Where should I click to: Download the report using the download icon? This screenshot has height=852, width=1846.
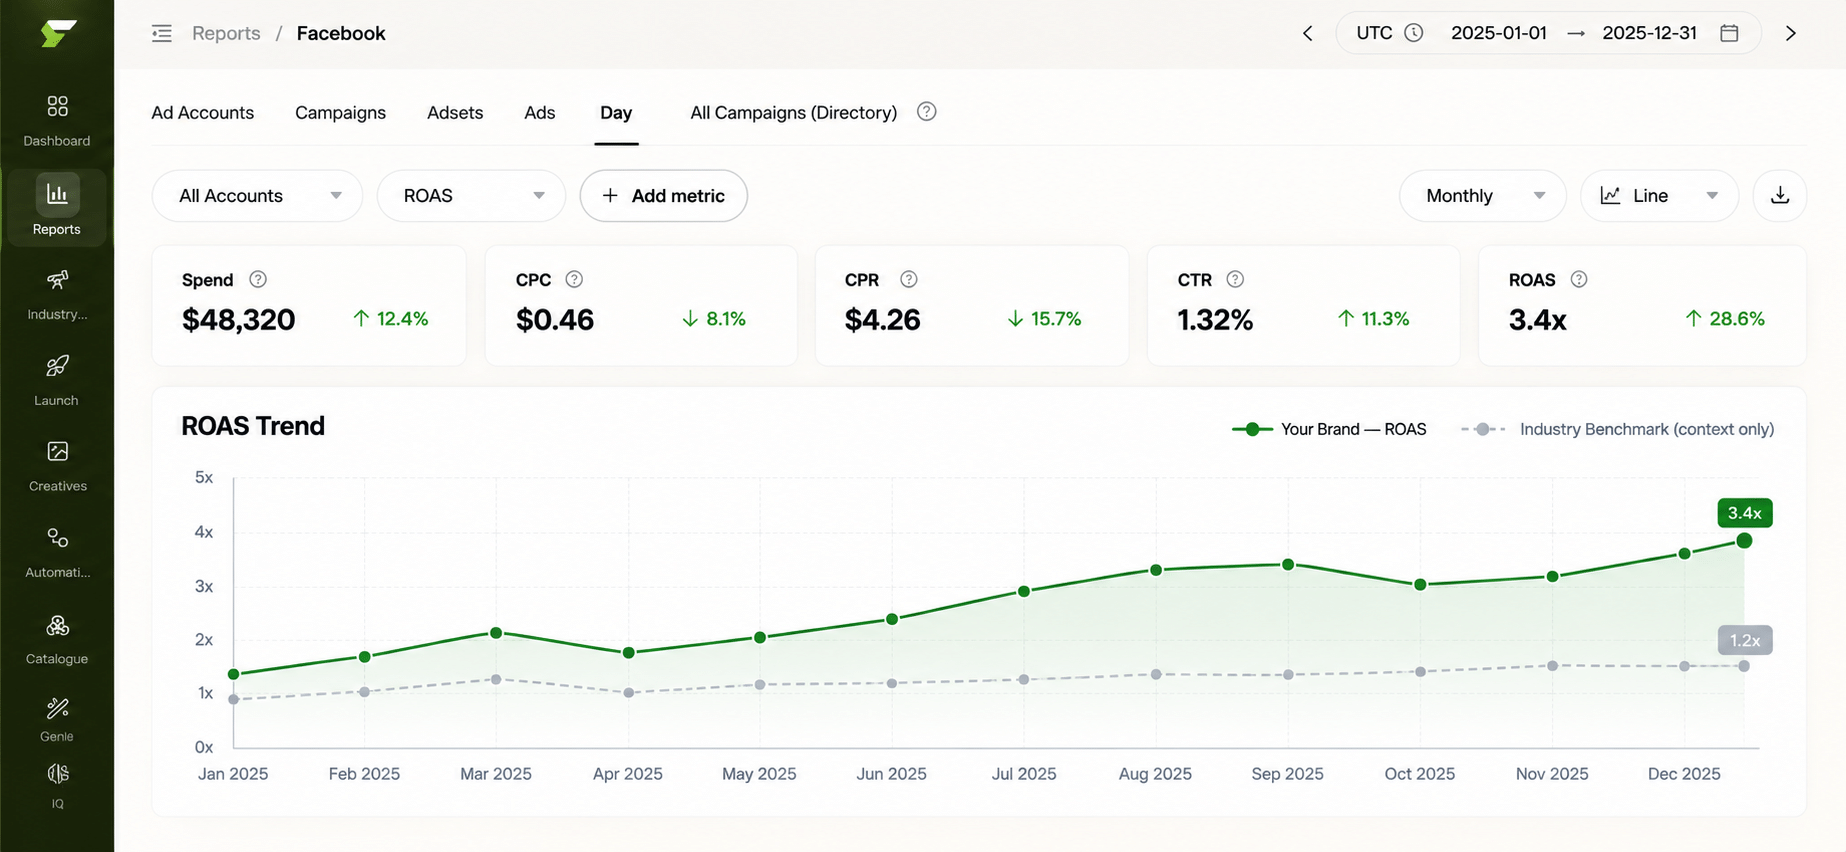pyautogui.click(x=1780, y=196)
